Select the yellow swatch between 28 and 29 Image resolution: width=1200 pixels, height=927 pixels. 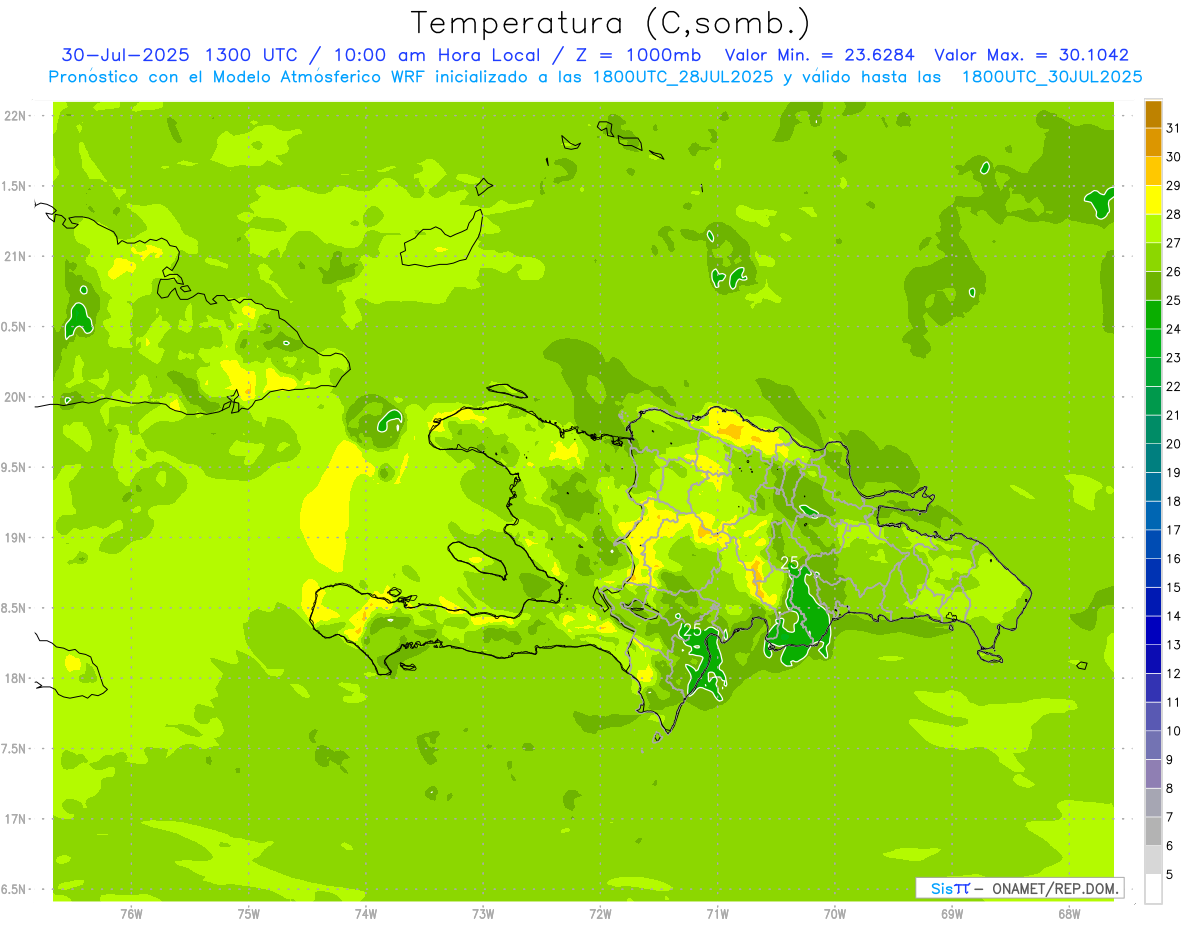pos(1154,200)
